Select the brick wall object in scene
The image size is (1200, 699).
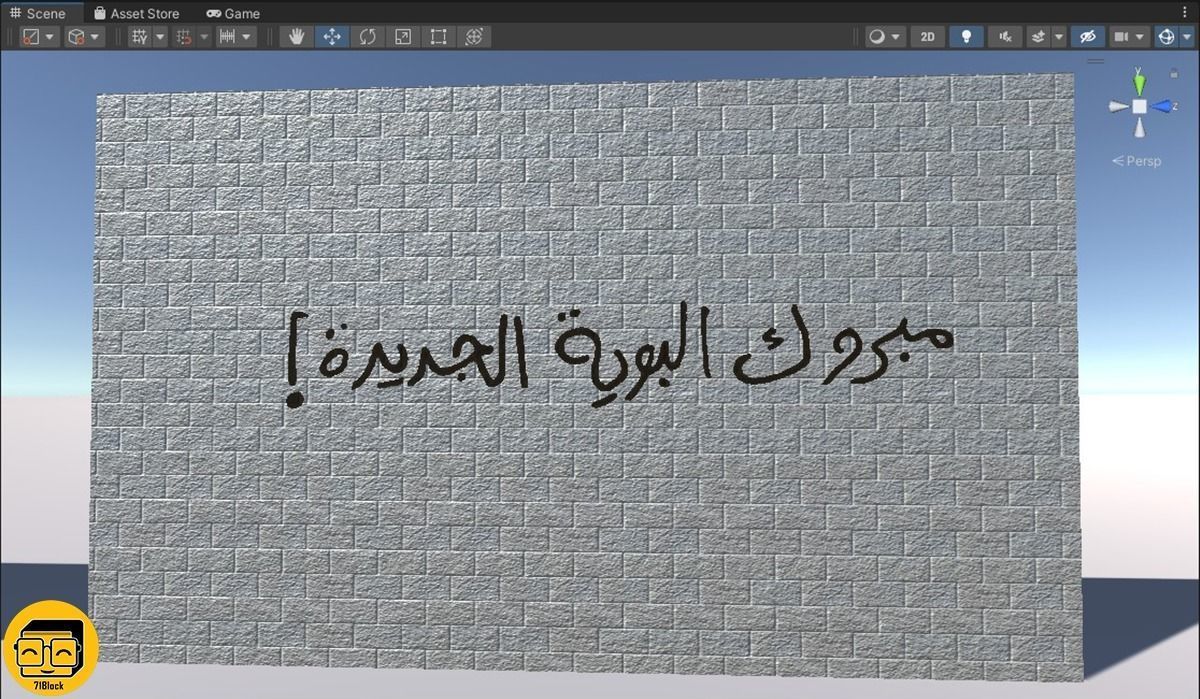(585, 375)
